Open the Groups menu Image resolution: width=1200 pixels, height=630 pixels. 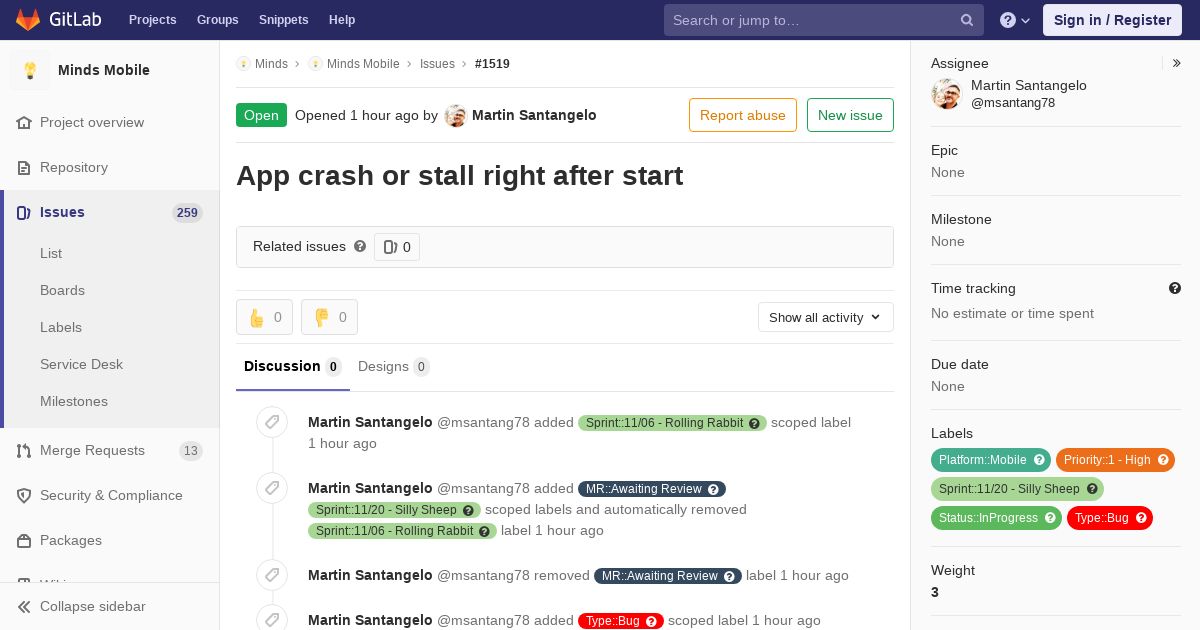pos(217,20)
